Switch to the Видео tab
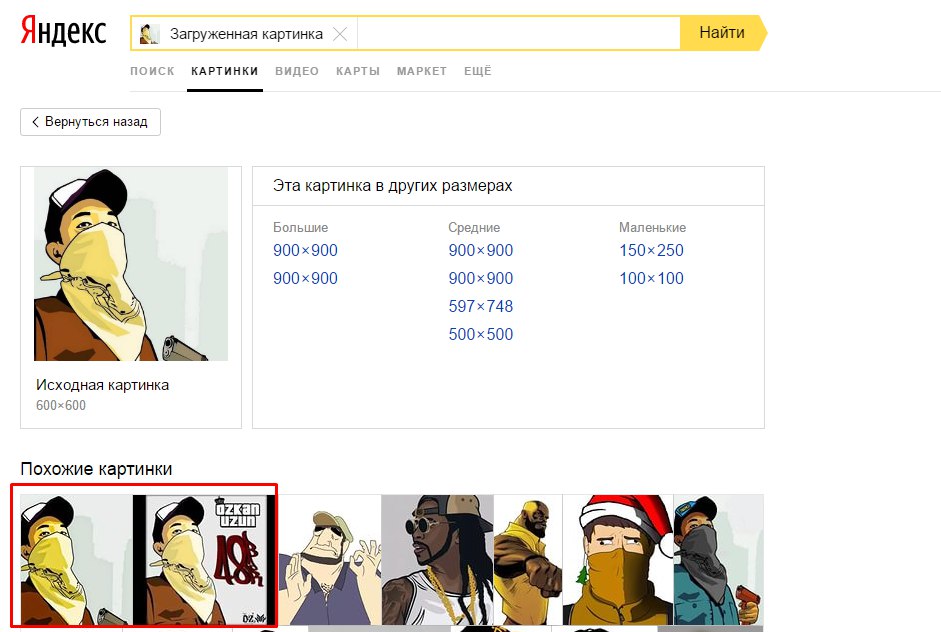 pos(297,71)
